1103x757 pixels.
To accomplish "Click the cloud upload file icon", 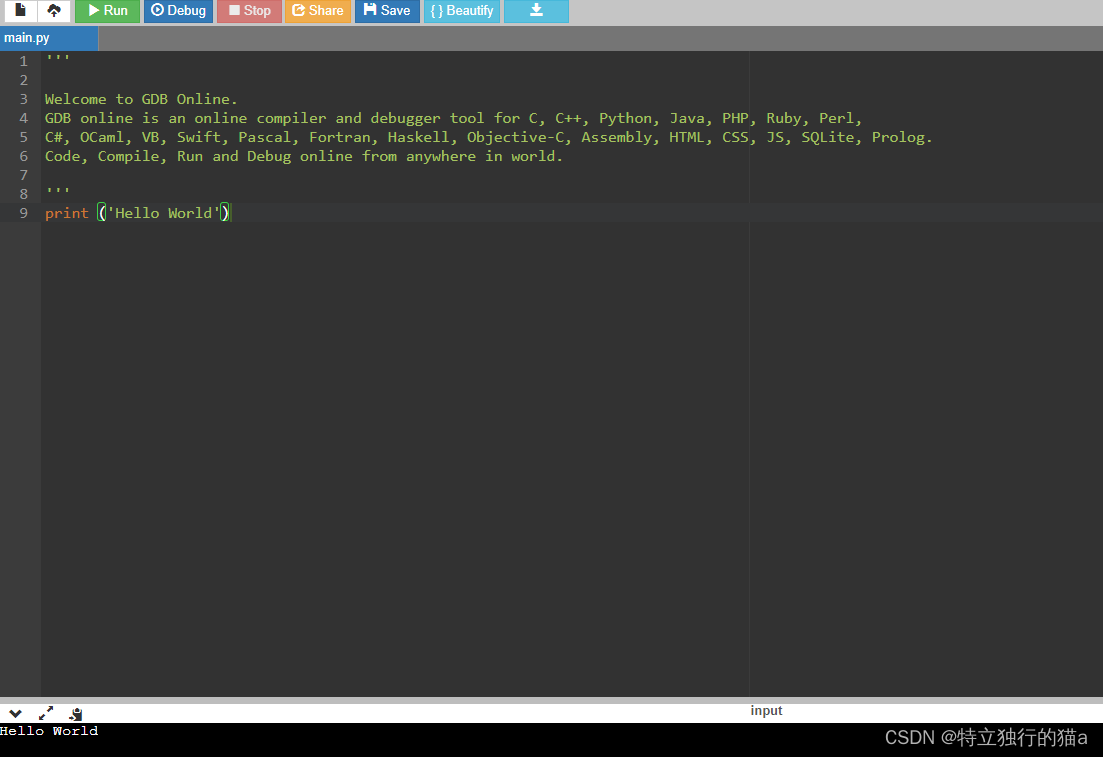I will click(54, 11).
